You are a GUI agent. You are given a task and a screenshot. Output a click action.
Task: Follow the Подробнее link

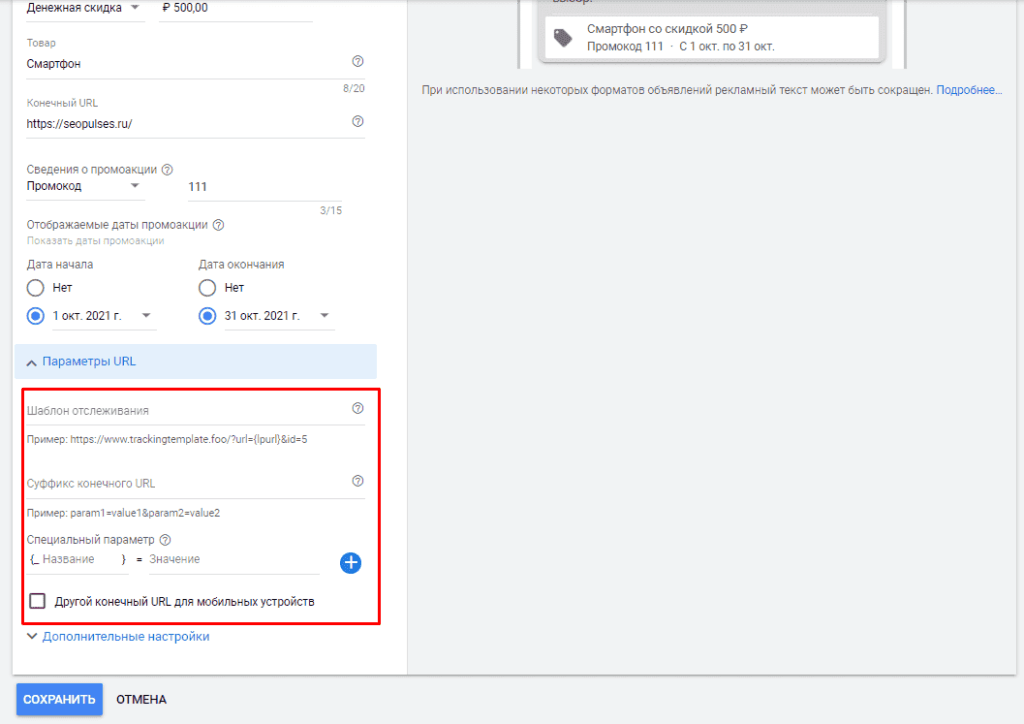[969, 90]
